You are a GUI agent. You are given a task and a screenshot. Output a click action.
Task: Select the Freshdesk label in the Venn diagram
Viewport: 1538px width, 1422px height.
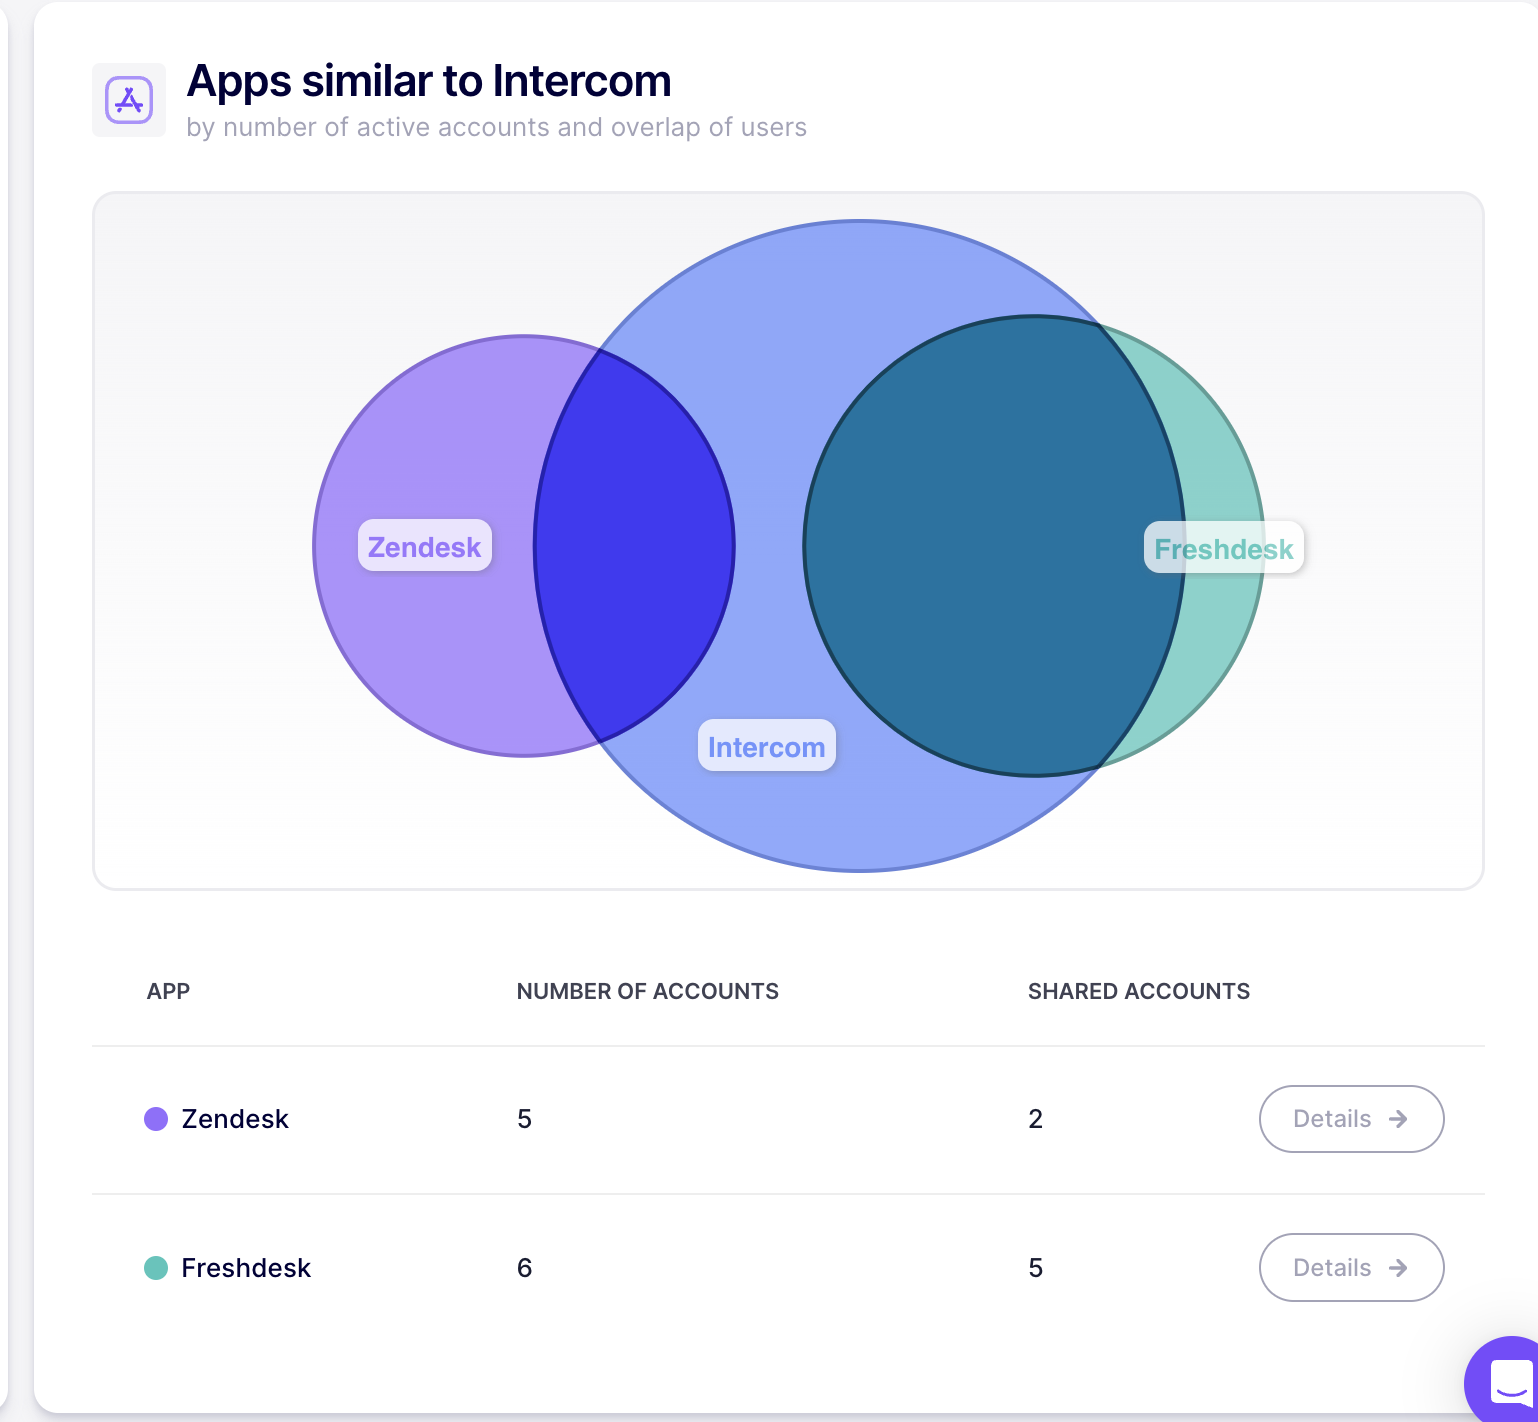(1224, 548)
